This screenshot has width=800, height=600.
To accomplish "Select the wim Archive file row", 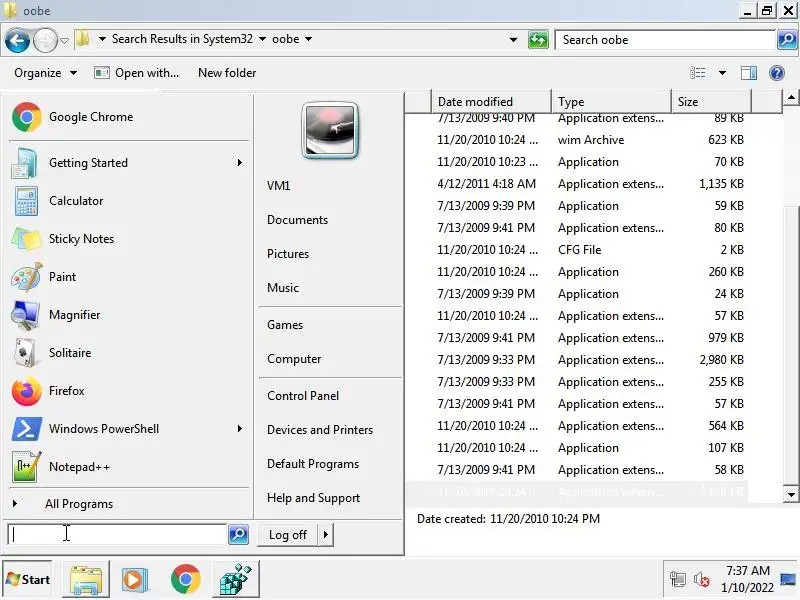I will click(577, 140).
